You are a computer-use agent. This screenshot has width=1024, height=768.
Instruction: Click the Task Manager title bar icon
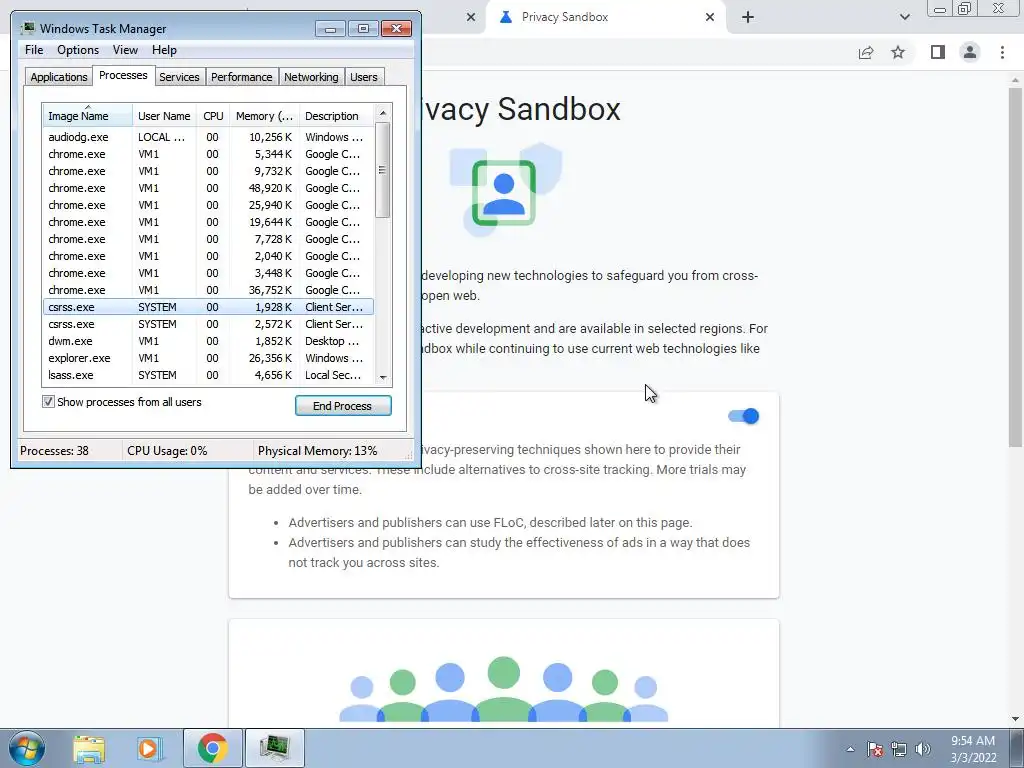pyautogui.click(x=27, y=28)
